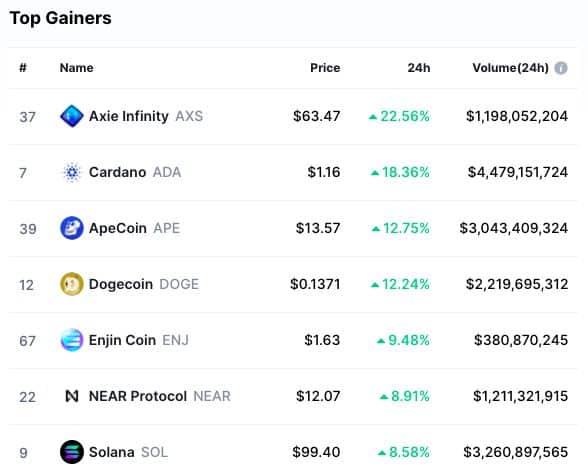
Task: Click the ApeCoin logo icon
Action: tap(72, 228)
